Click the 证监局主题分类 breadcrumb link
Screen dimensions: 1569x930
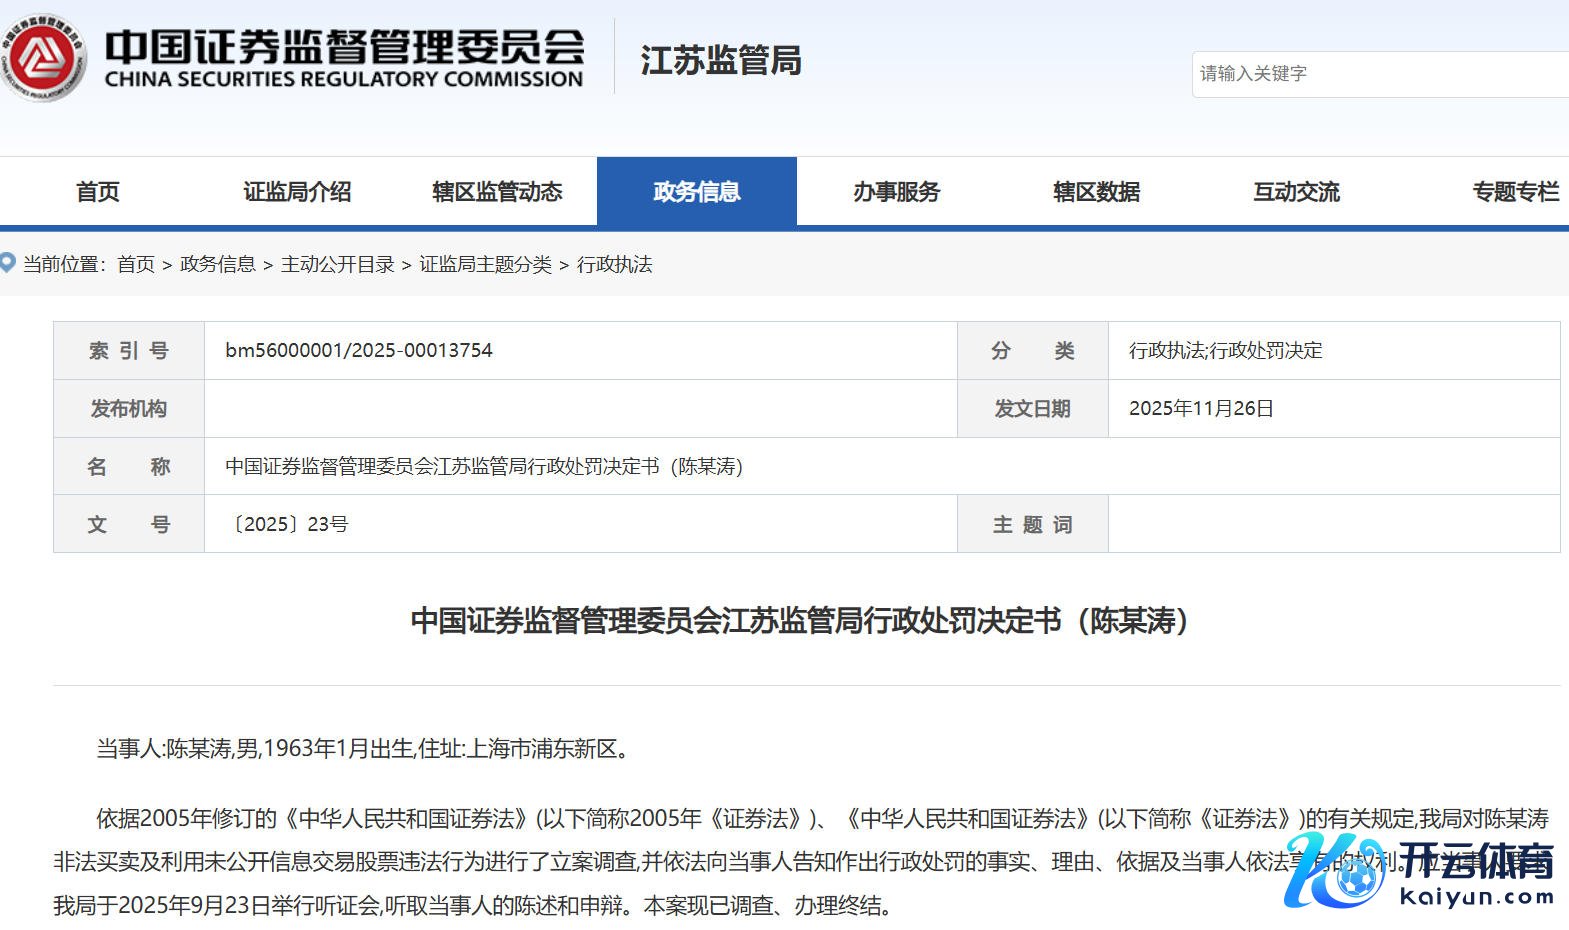pyautogui.click(x=485, y=264)
